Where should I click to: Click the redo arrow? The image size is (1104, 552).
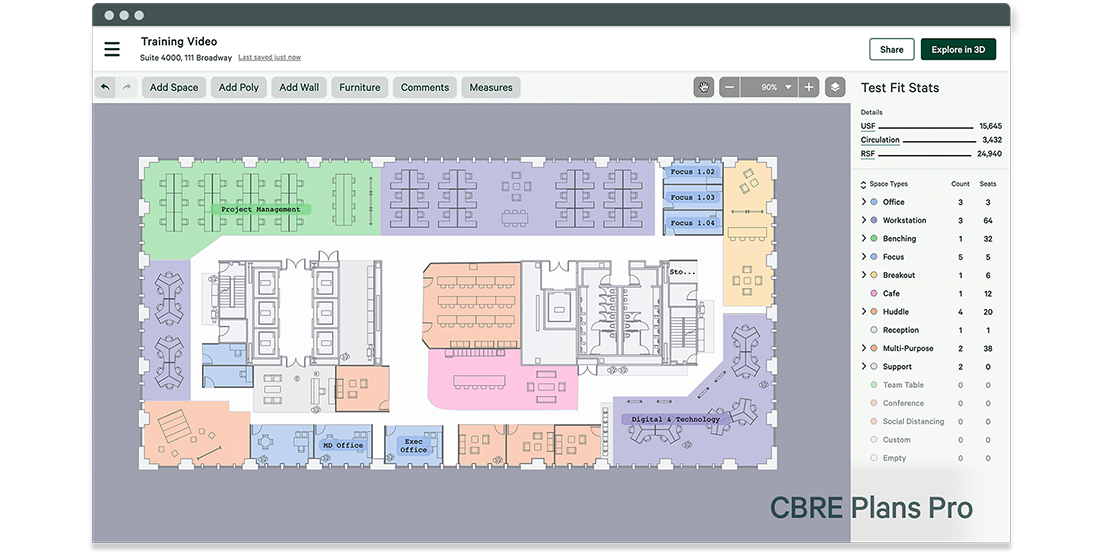pyautogui.click(x=127, y=88)
